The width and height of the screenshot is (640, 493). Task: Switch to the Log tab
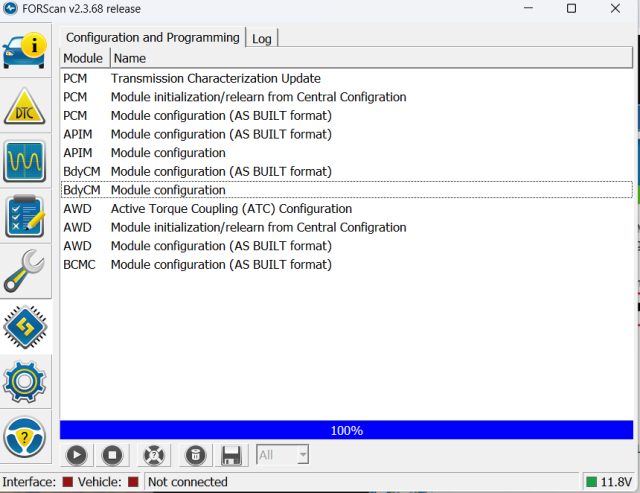pos(262,39)
